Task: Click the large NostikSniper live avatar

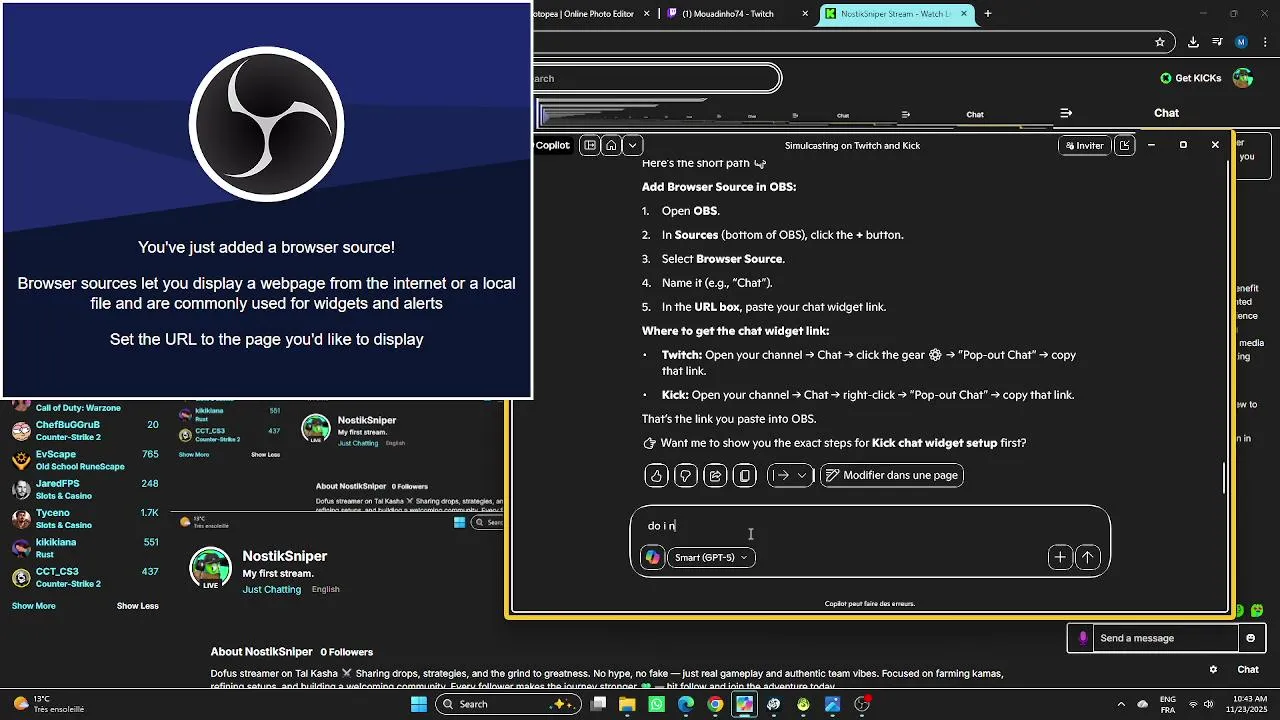Action: click(x=211, y=567)
